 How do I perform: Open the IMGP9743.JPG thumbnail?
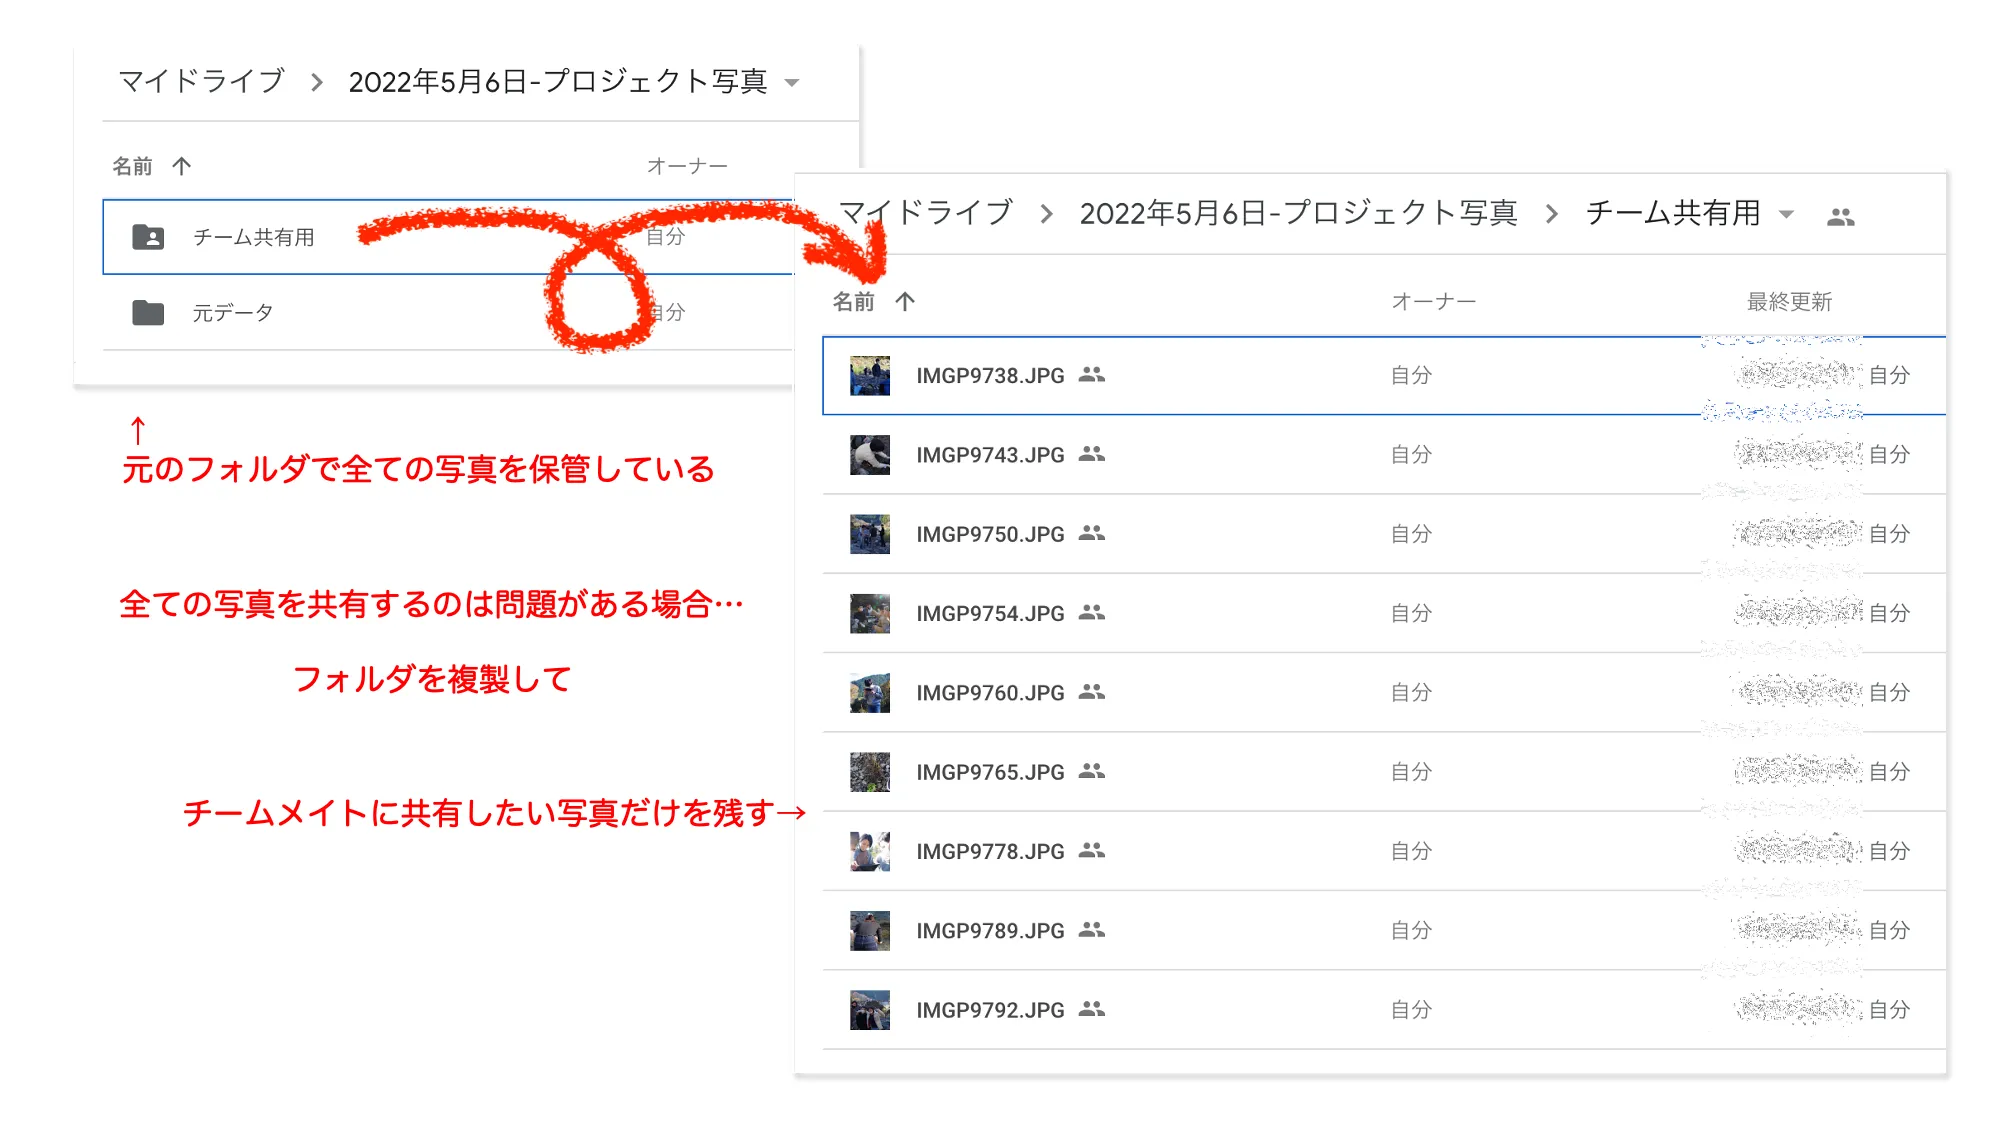869,455
